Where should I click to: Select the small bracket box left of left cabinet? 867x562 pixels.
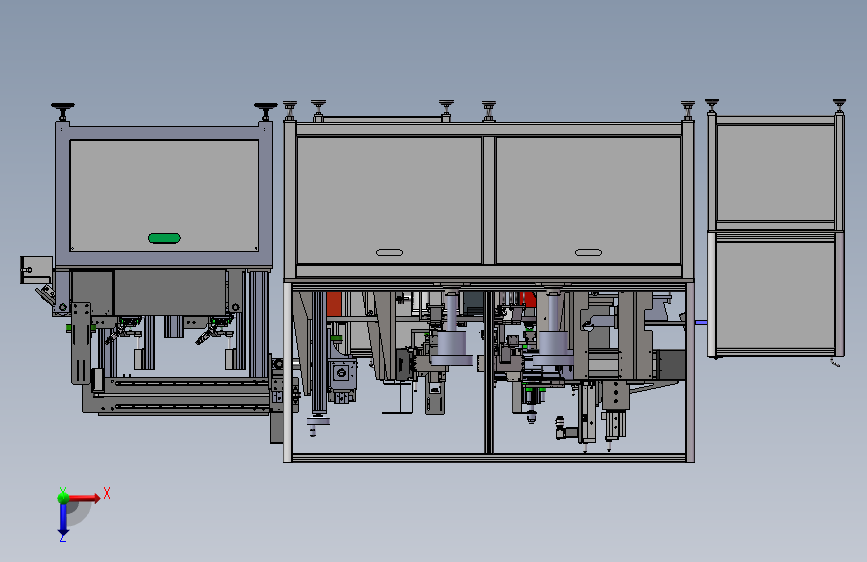tap(36, 269)
